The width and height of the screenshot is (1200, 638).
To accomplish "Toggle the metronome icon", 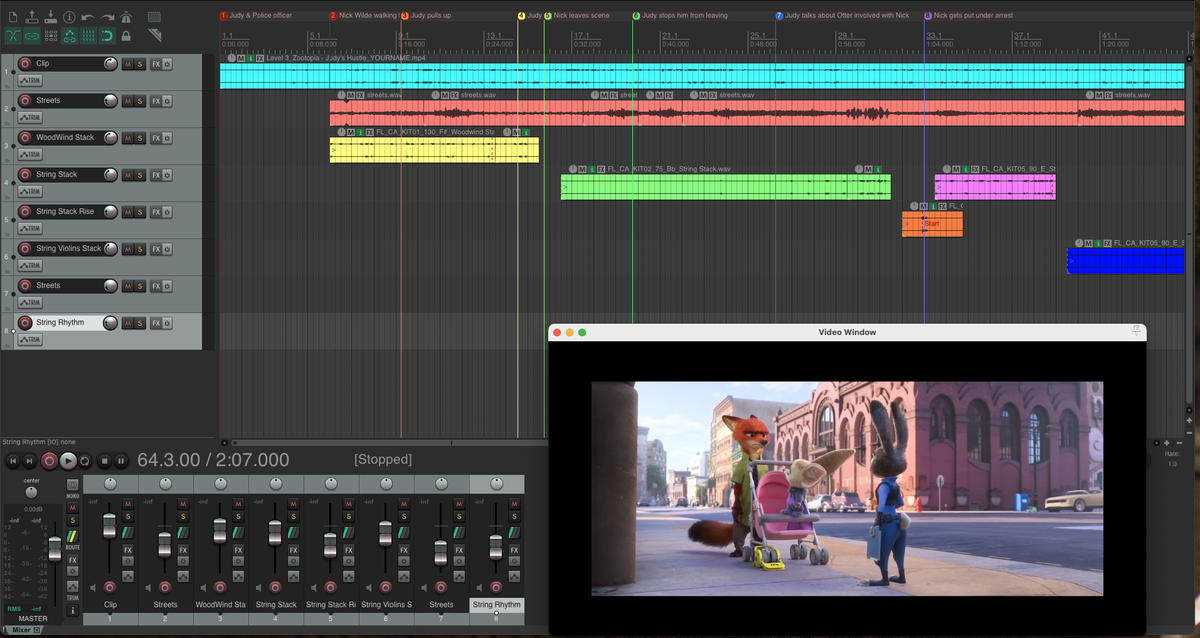I will coord(126,17).
